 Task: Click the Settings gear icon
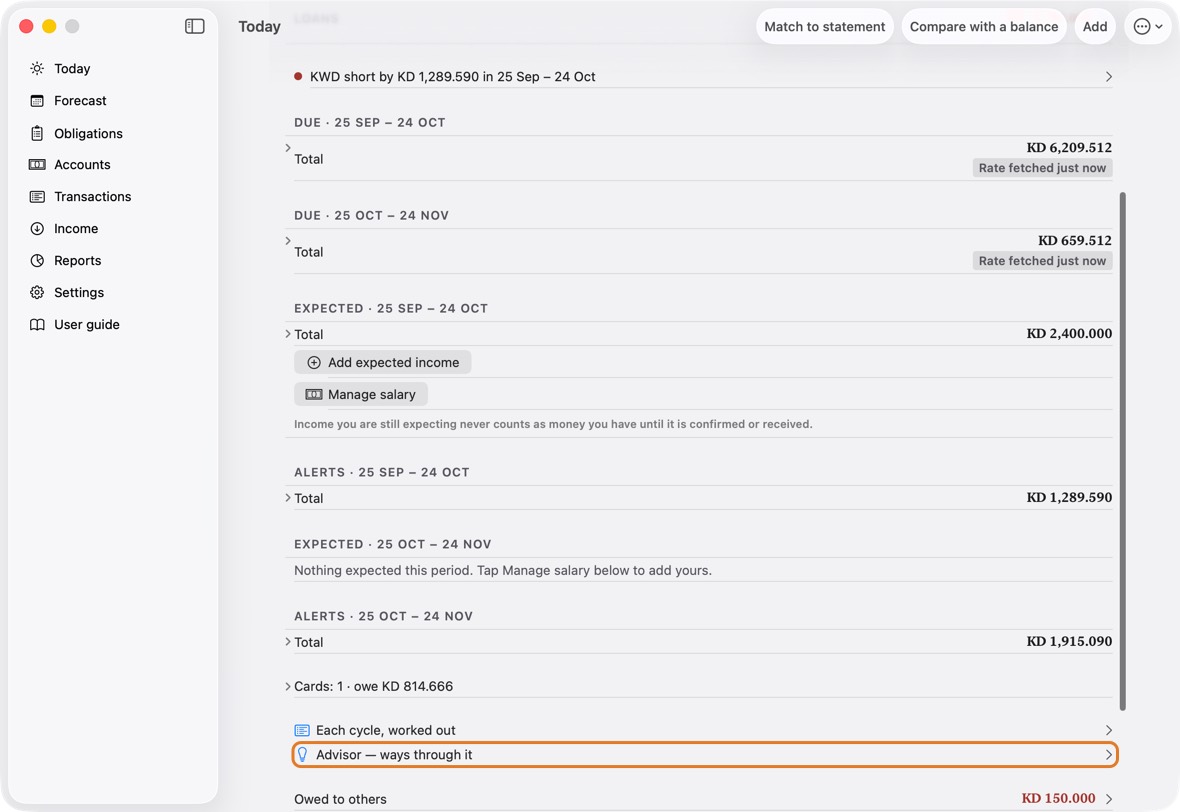(37, 293)
